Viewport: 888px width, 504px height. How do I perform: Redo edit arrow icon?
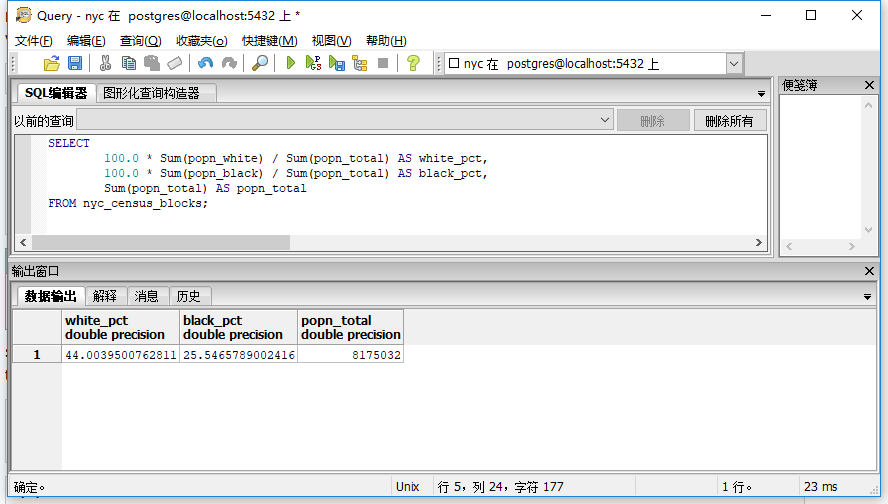pyautogui.click(x=229, y=63)
